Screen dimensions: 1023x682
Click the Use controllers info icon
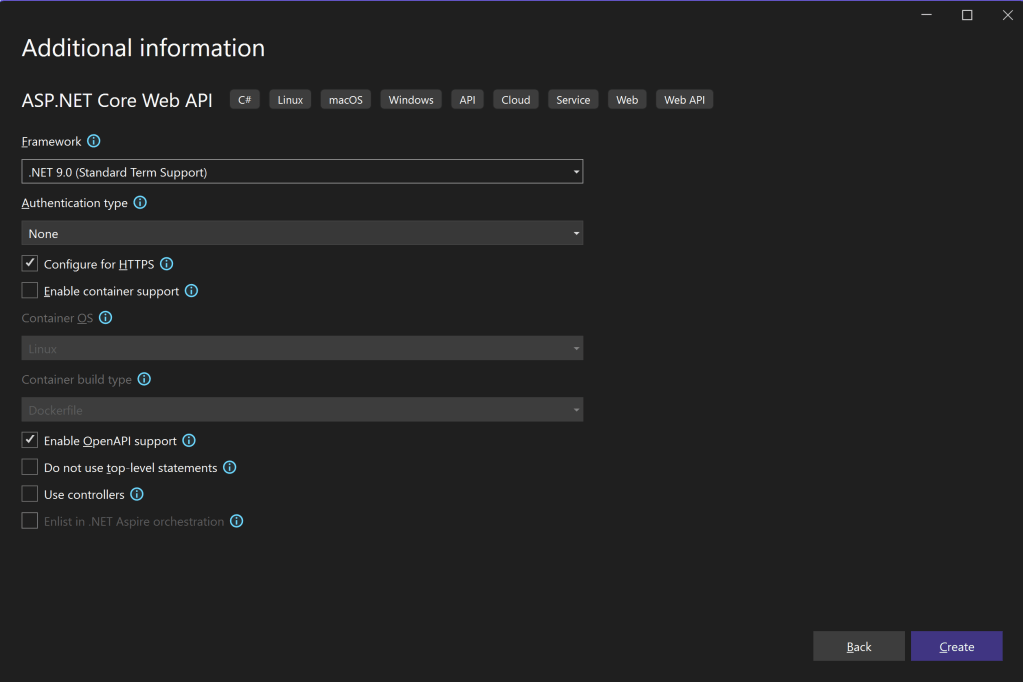(x=137, y=495)
